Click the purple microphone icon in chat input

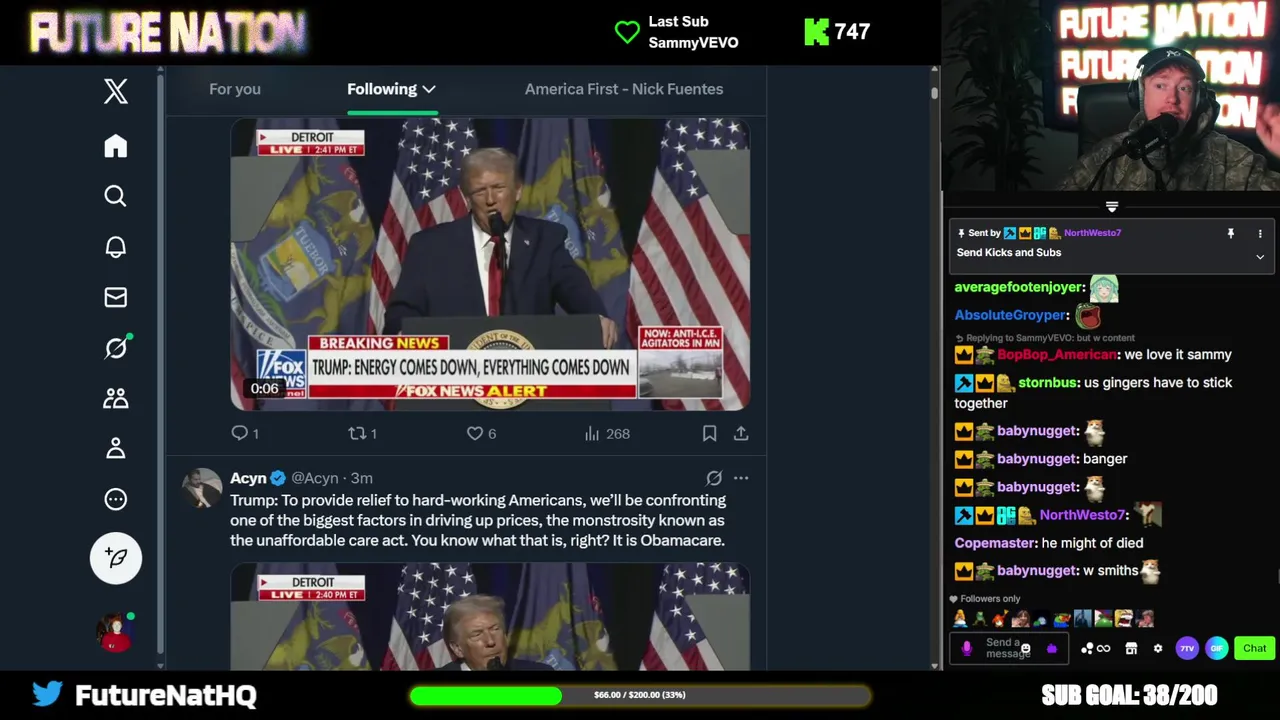[x=966, y=648]
